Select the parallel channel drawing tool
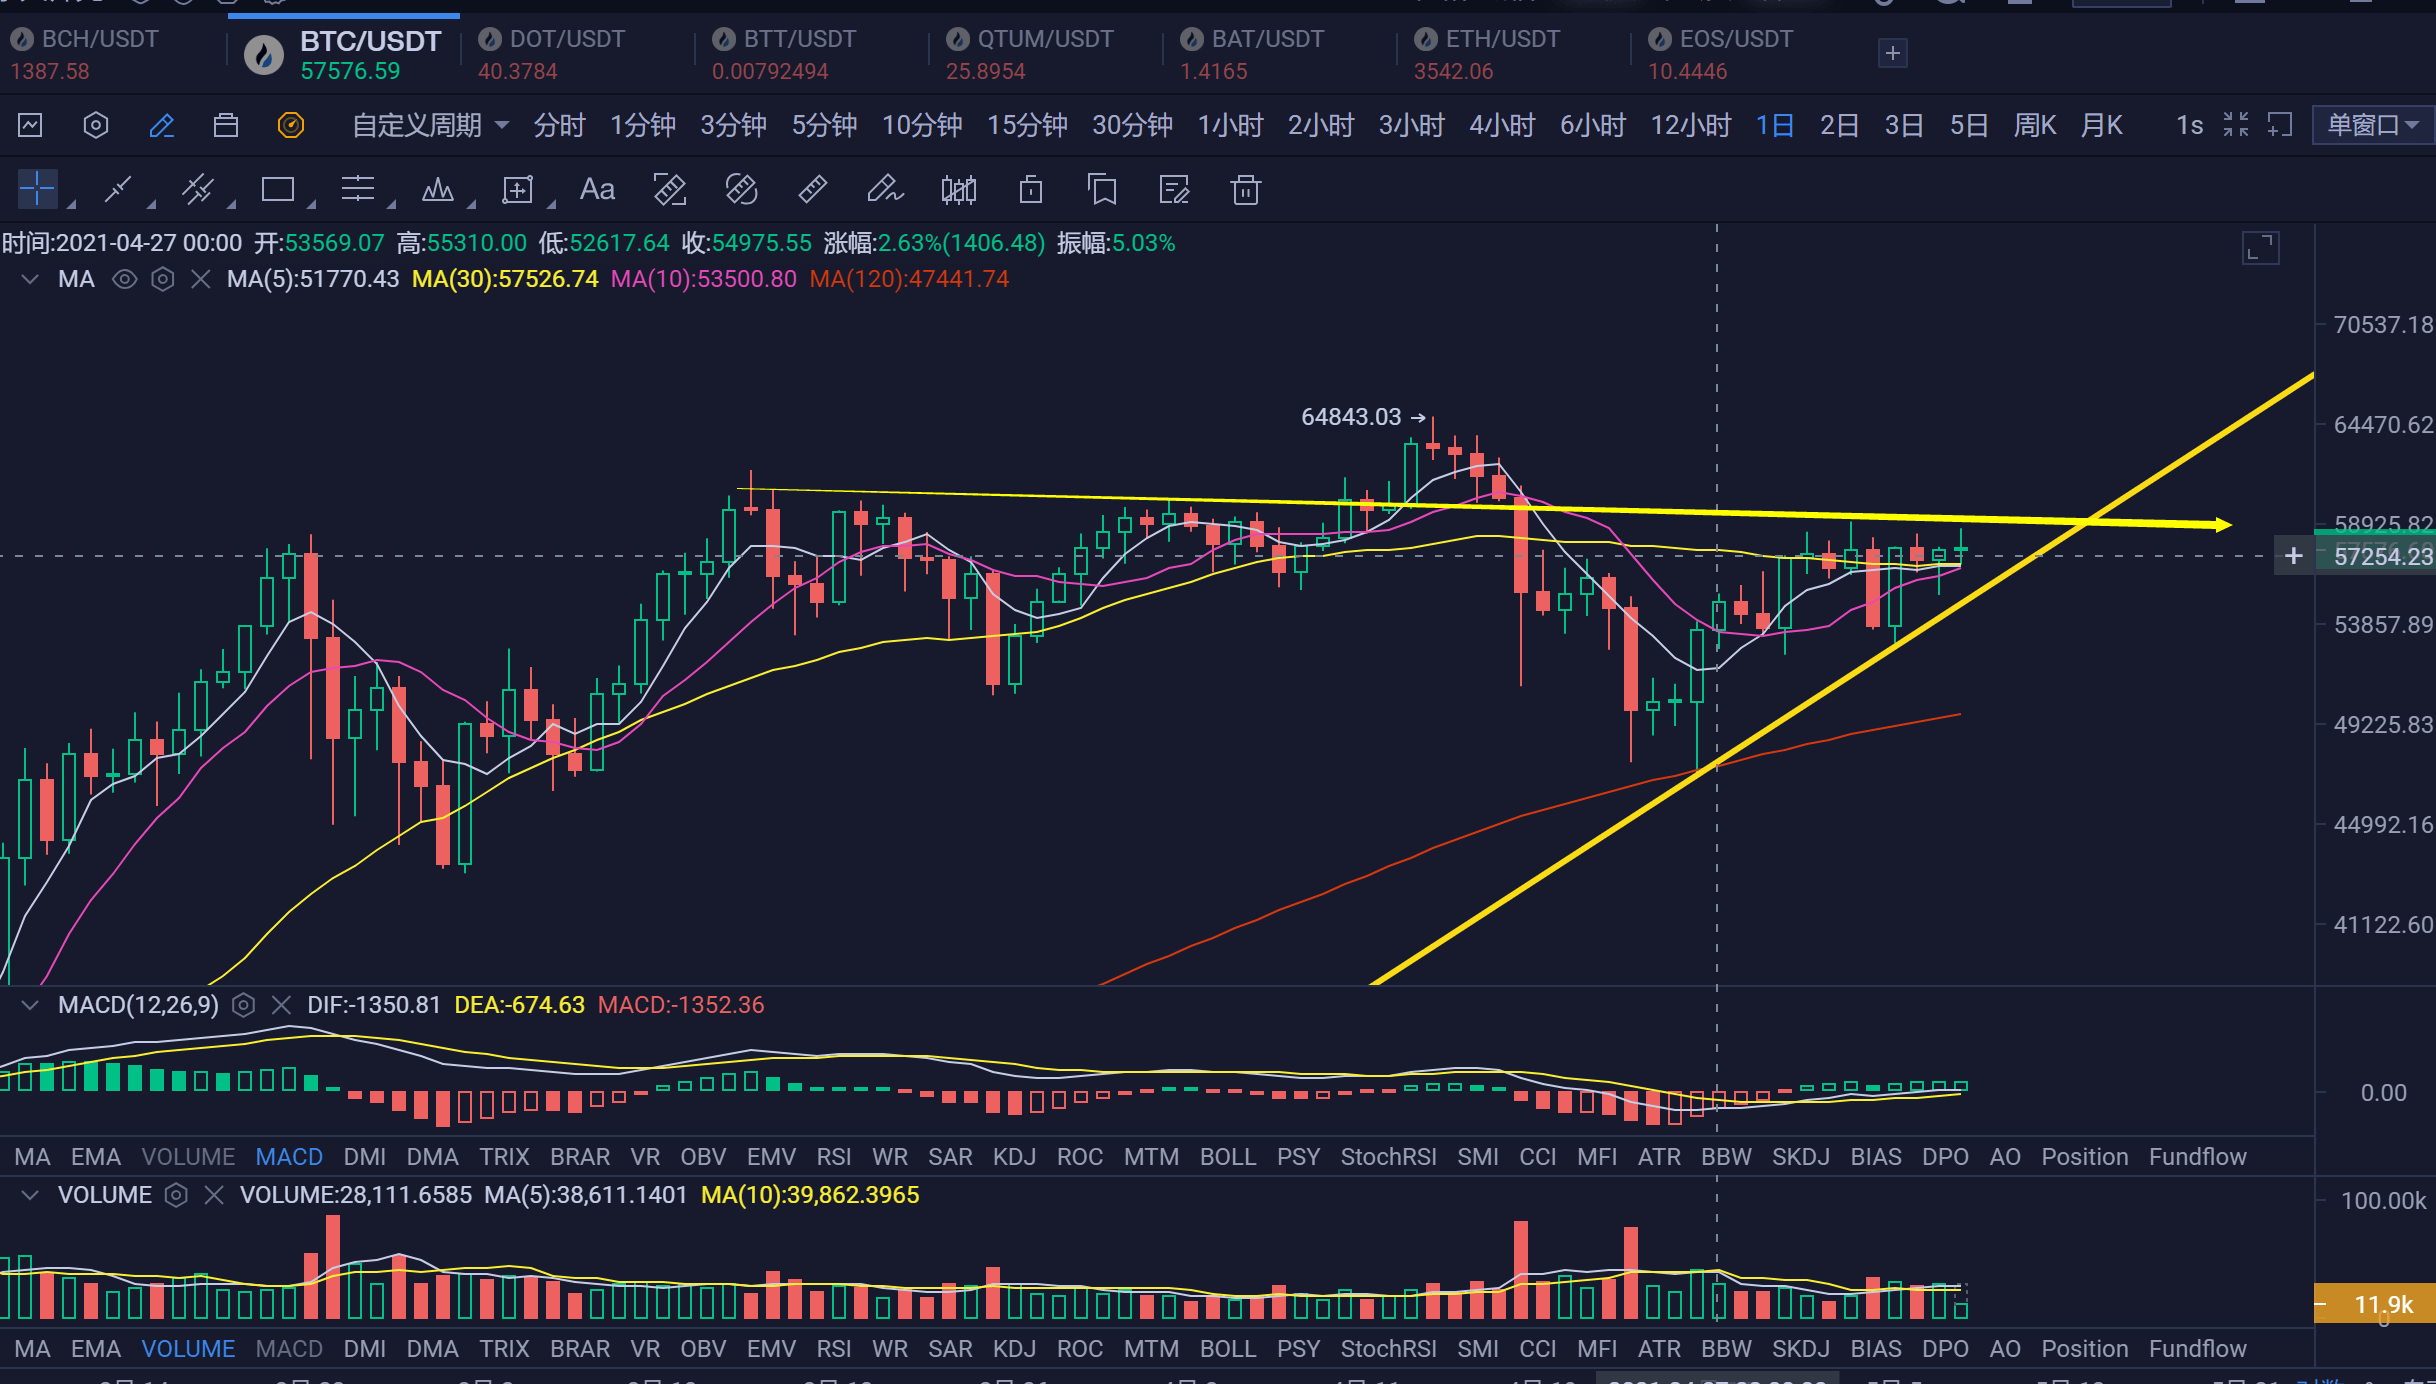2436x1384 pixels. [198, 189]
